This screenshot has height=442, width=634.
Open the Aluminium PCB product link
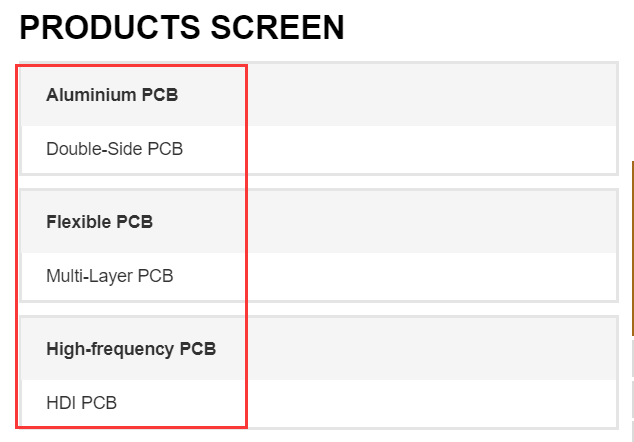click(112, 95)
